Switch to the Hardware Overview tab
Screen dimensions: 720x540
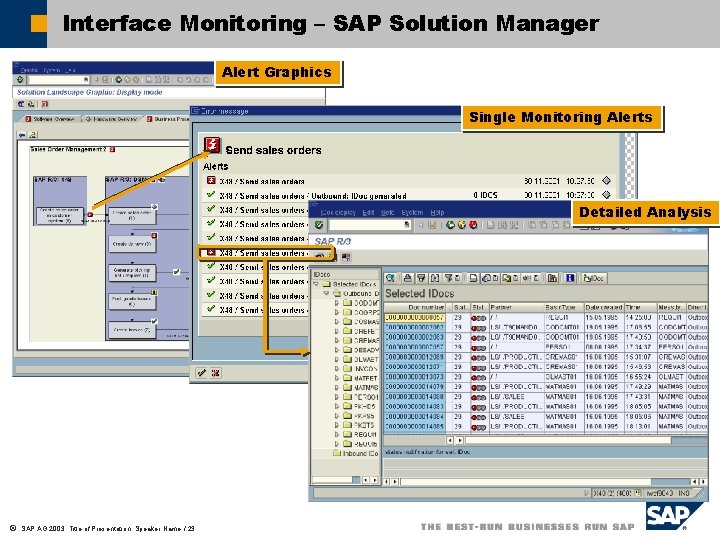112,119
